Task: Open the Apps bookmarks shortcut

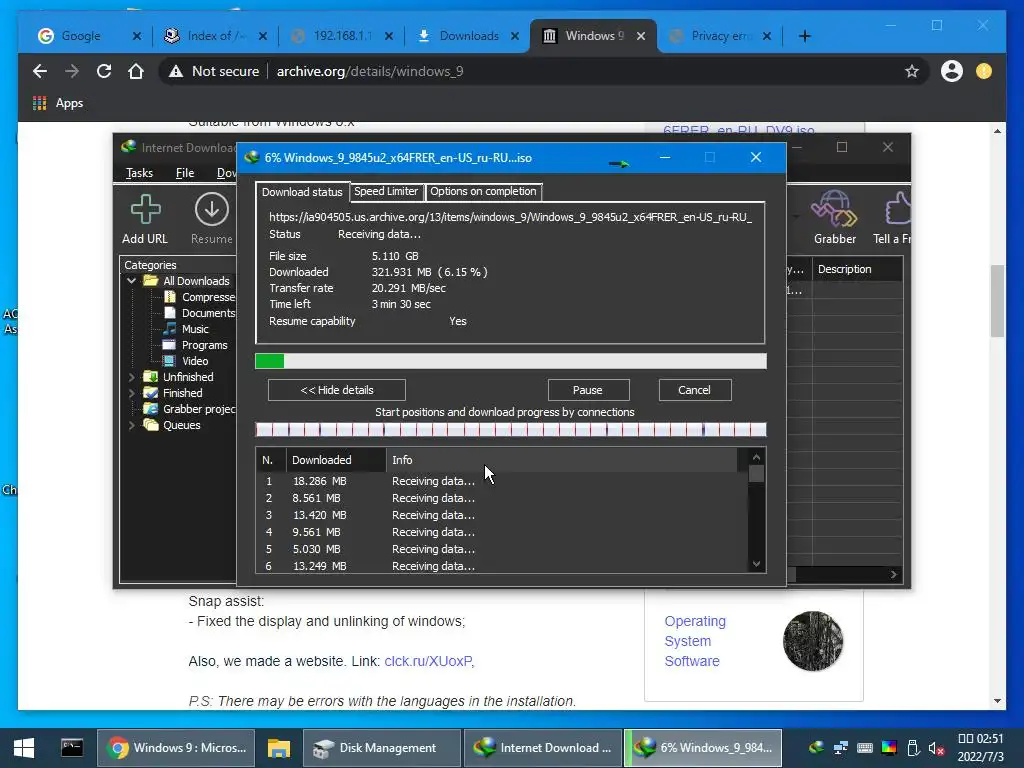Action: click(57, 103)
